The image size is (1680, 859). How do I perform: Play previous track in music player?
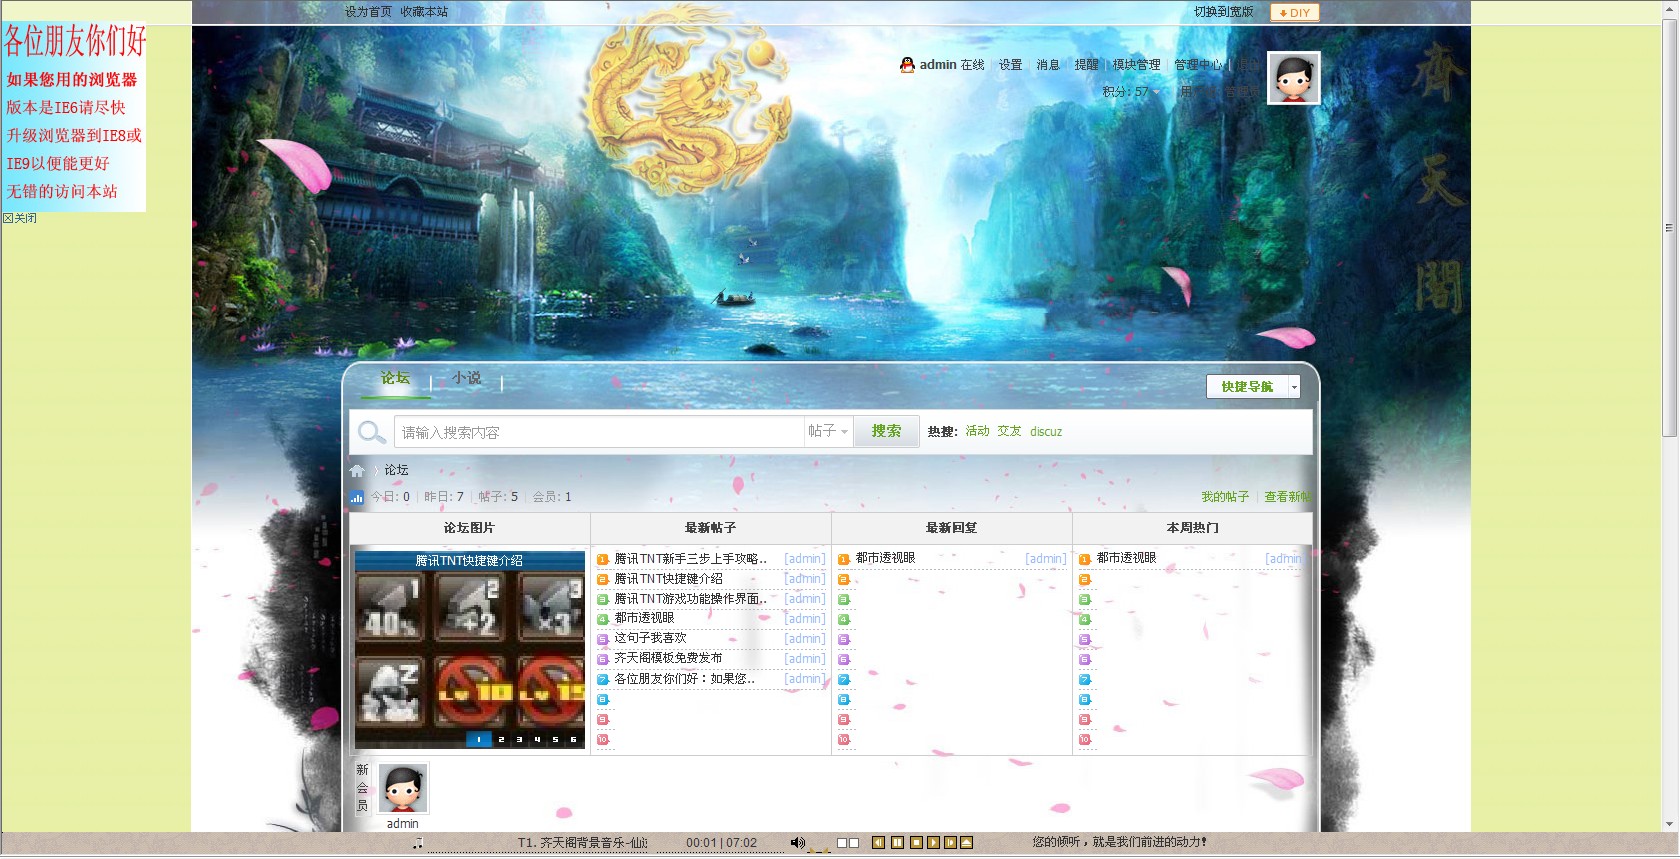coord(878,843)
